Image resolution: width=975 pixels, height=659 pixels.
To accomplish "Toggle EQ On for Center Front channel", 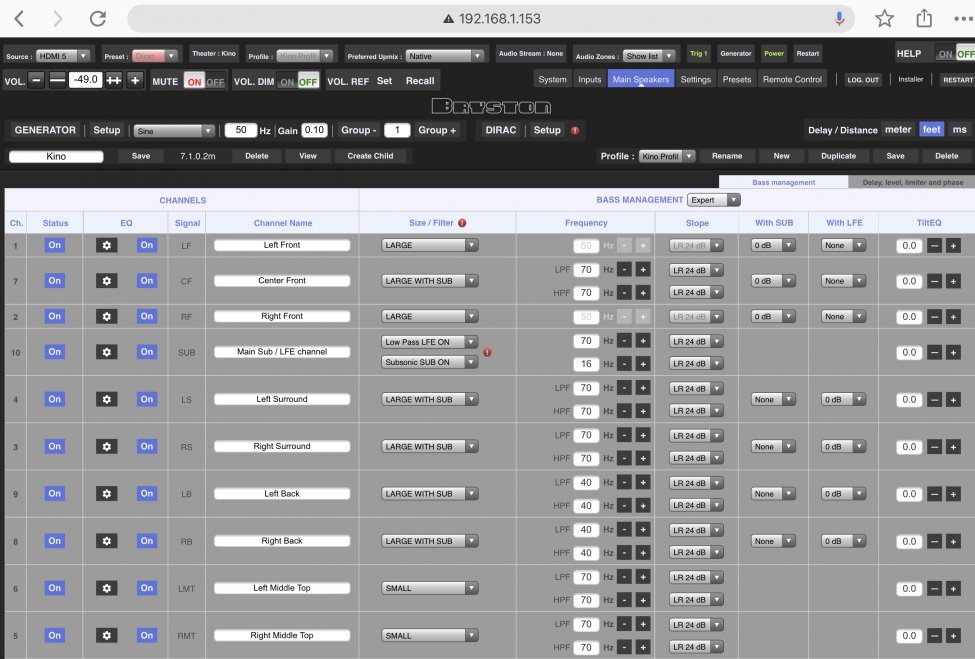I will click(x=147, y=281).
